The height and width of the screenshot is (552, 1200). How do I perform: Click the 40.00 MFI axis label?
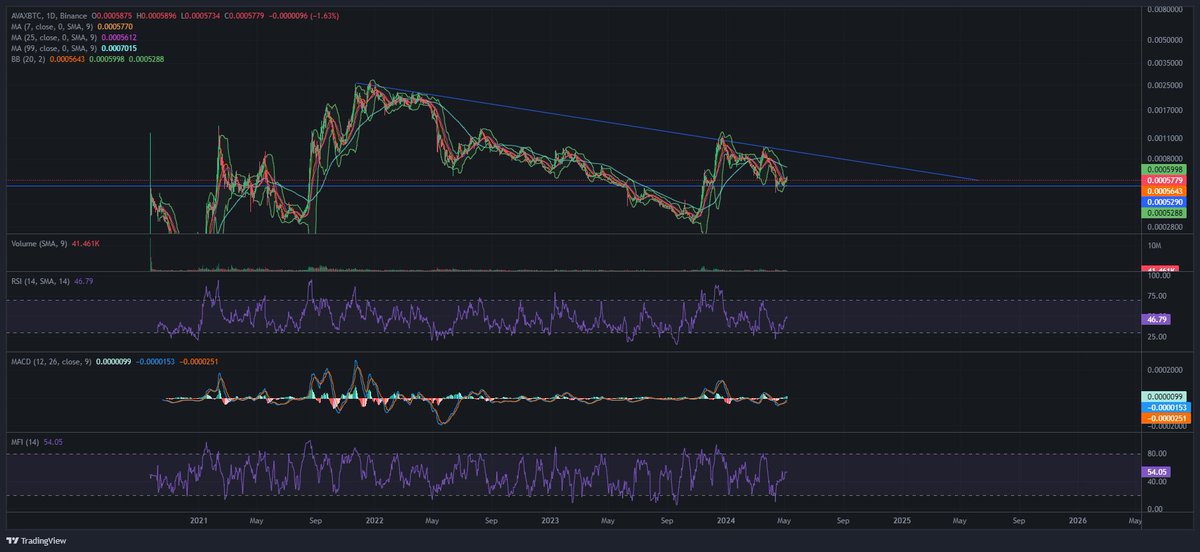click(1156, 481)
